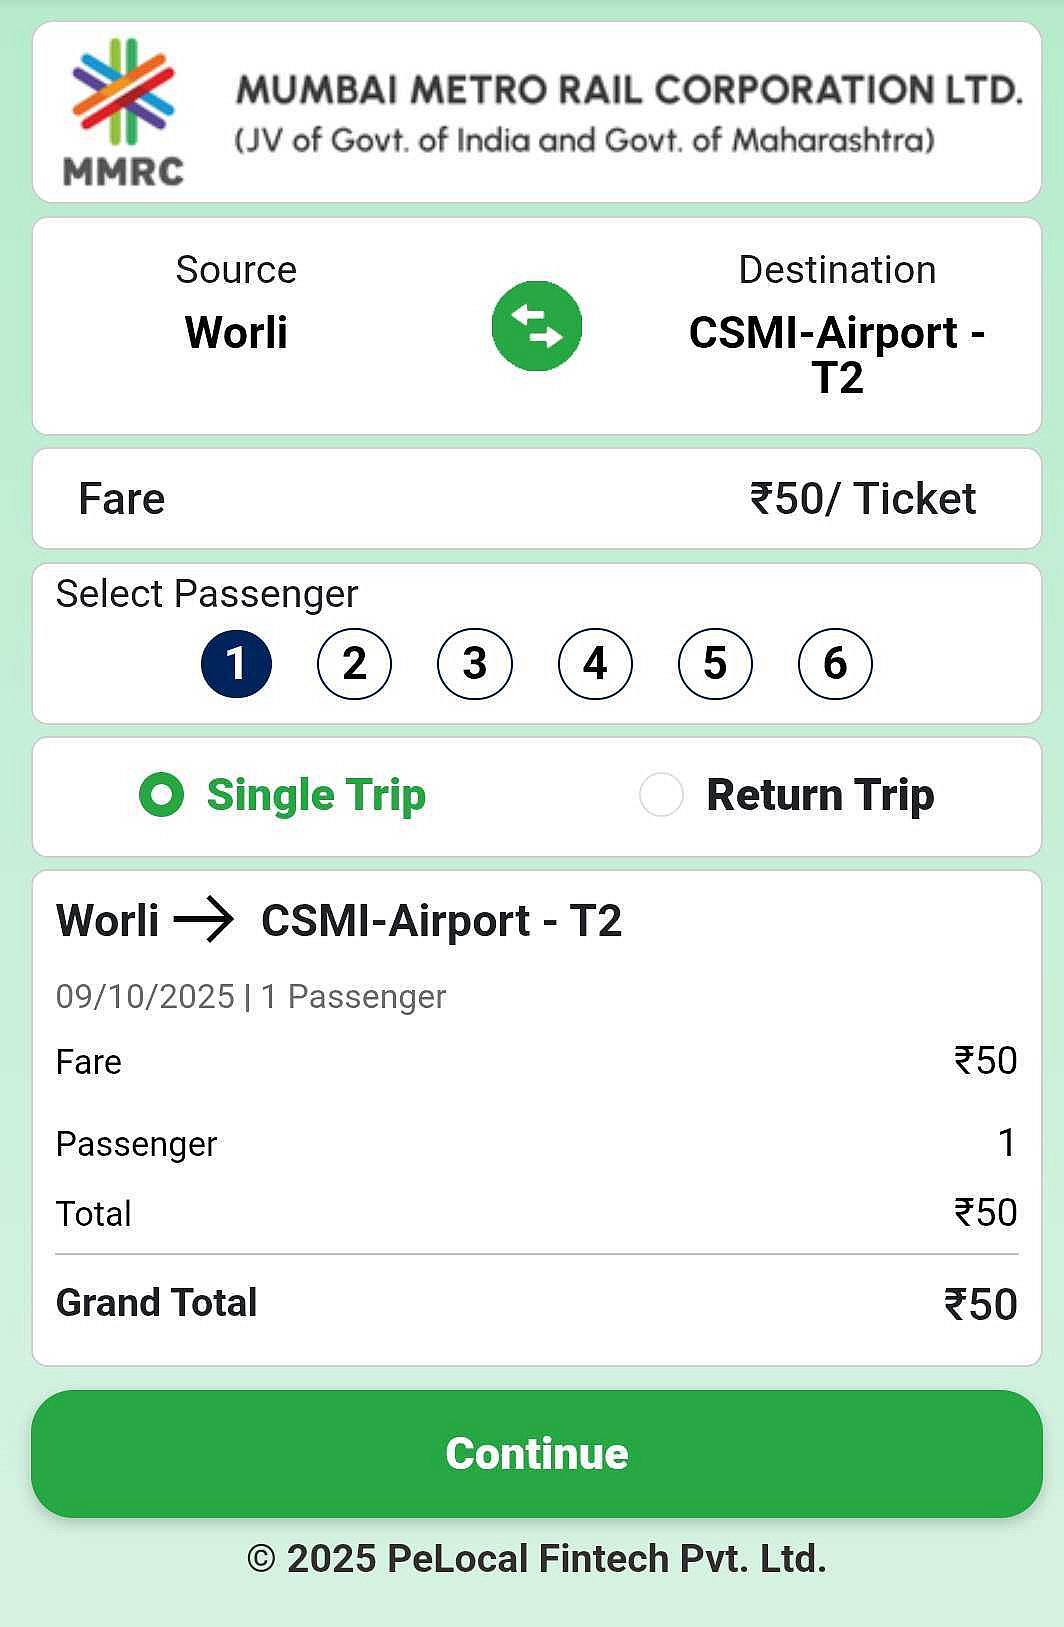Choose 3 passengers
Screen dimensions: 1064x1627
(x=475, y=663)
